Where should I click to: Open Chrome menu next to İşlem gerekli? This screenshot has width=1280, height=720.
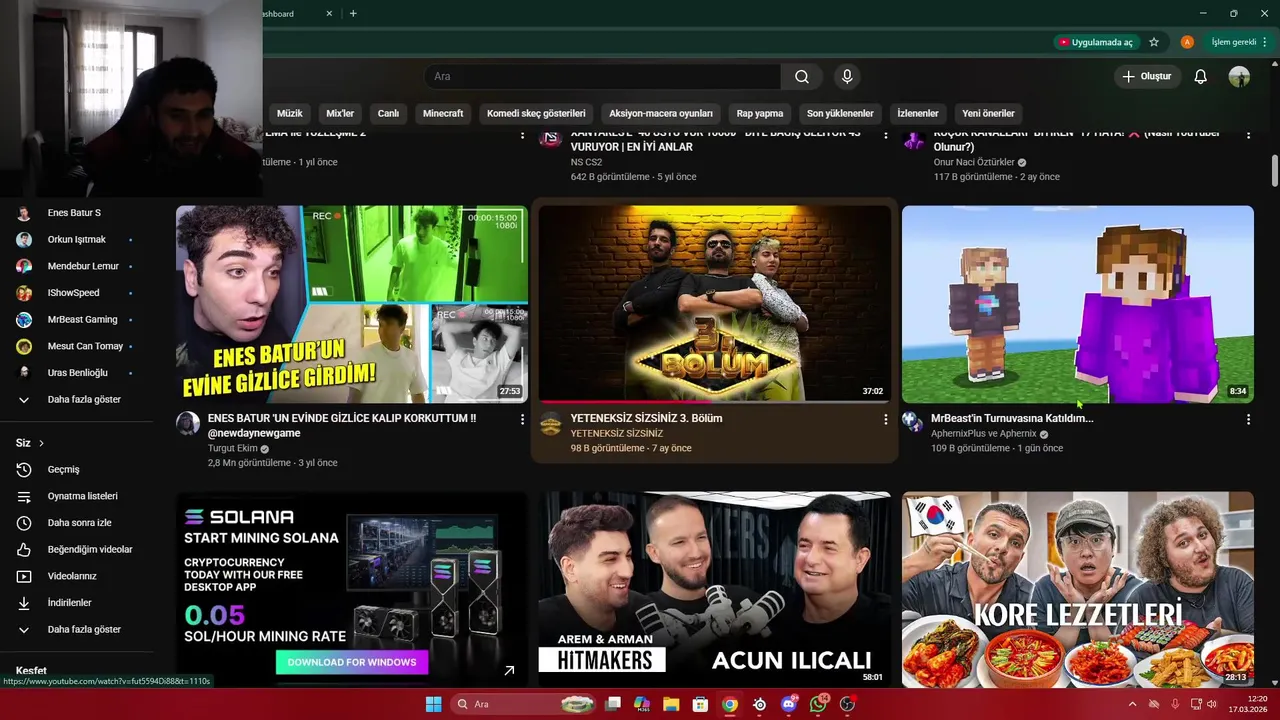point(1266,42)
